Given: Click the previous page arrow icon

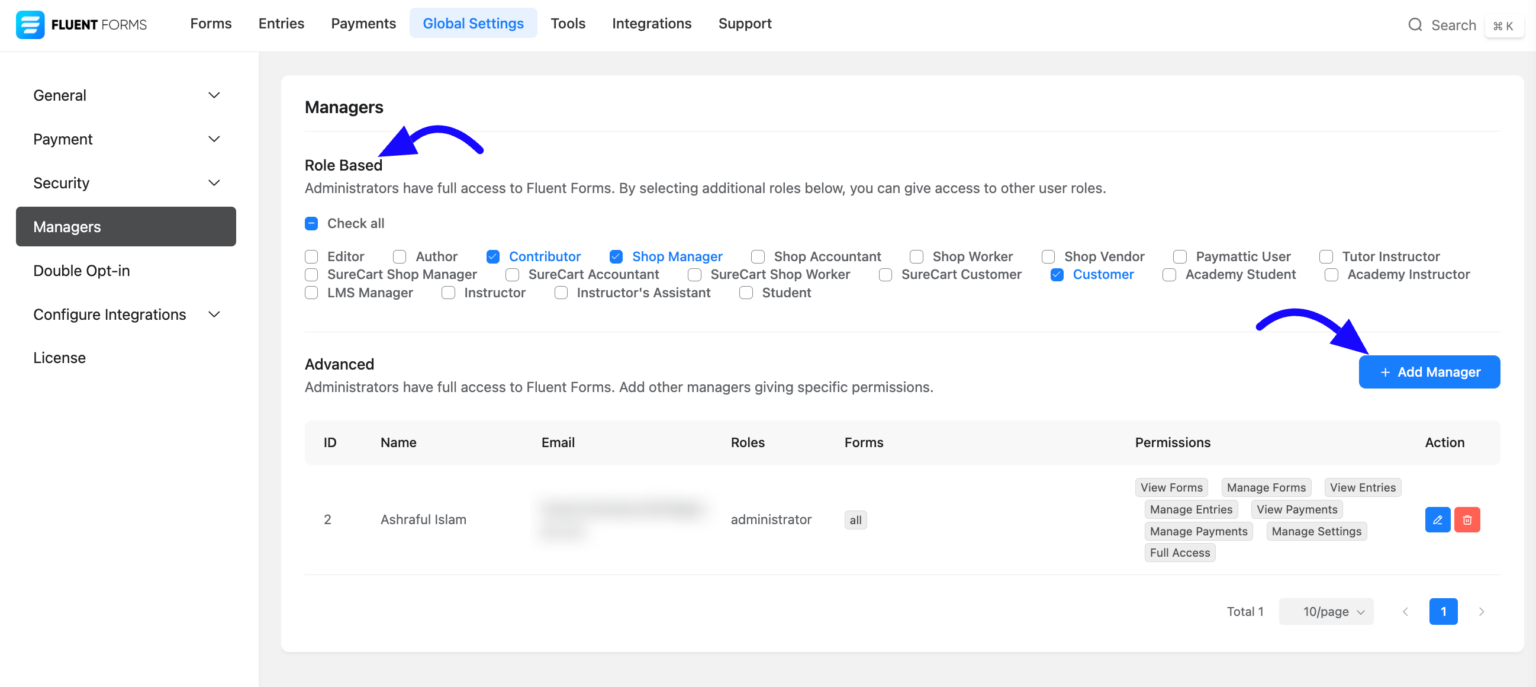Looking at the screenshot, I should (x=1405, y=611).
